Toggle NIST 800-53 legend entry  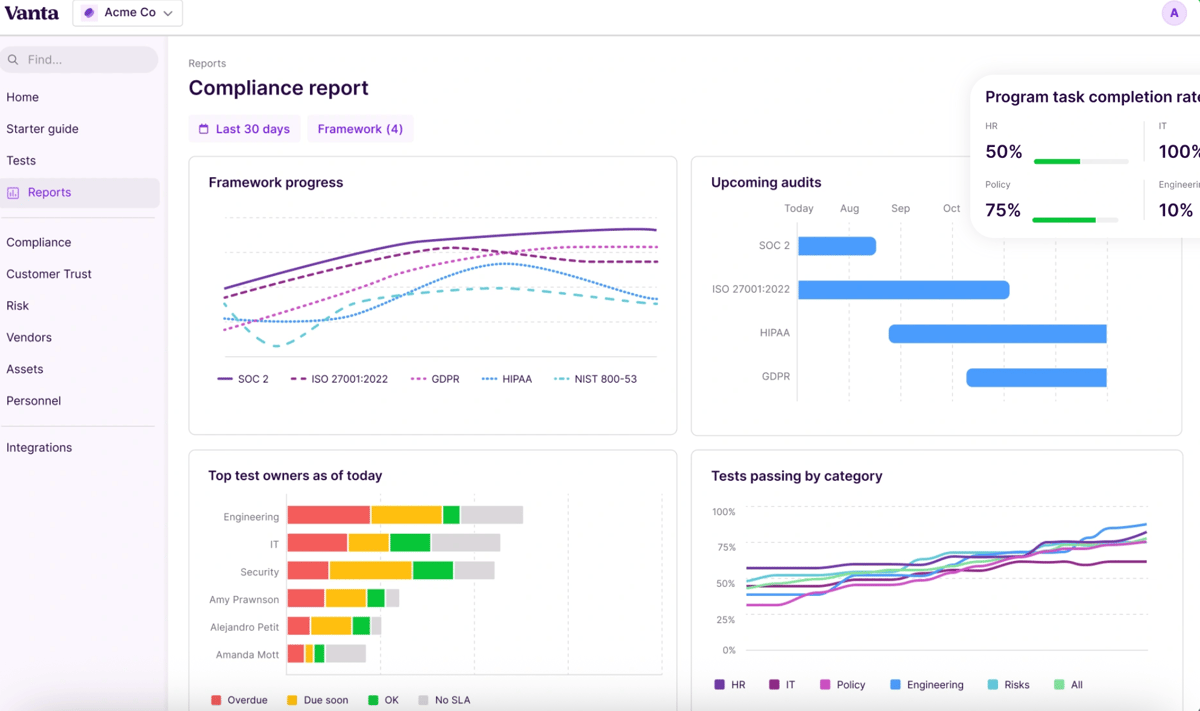point(595,379)
